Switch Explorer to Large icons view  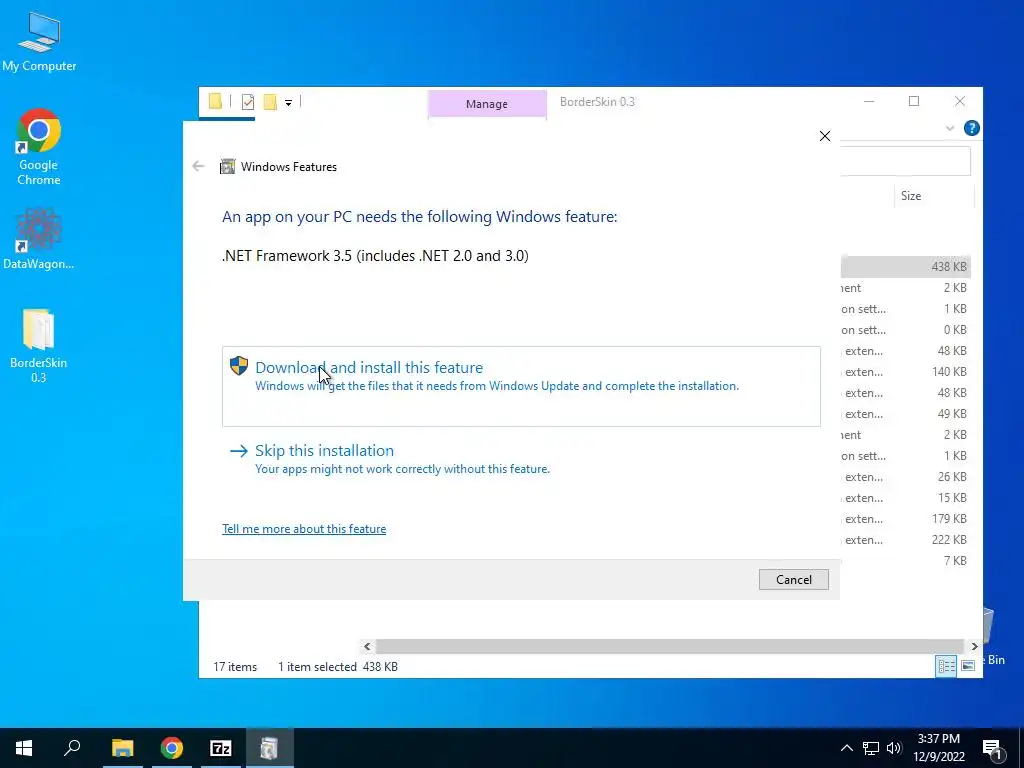click(x=968, y=666)
